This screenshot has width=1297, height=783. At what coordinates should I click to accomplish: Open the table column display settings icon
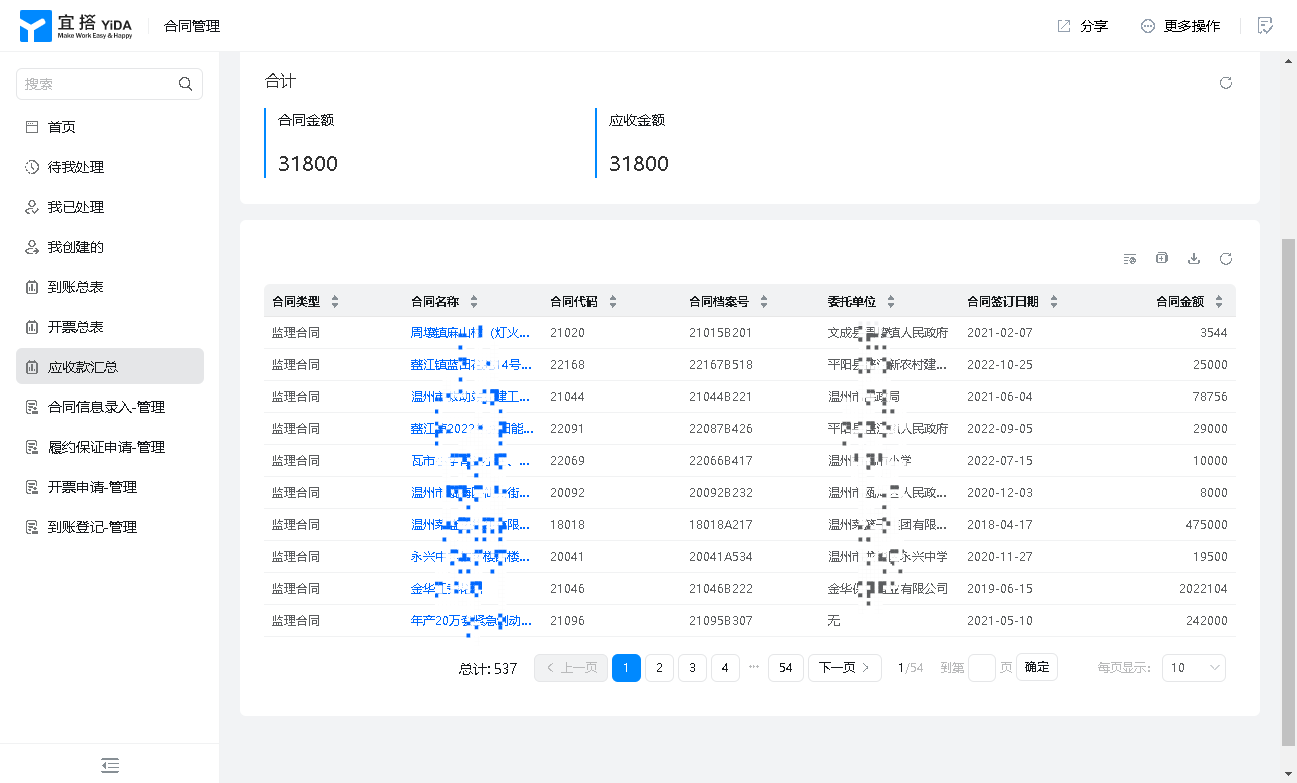[1130, 259]
